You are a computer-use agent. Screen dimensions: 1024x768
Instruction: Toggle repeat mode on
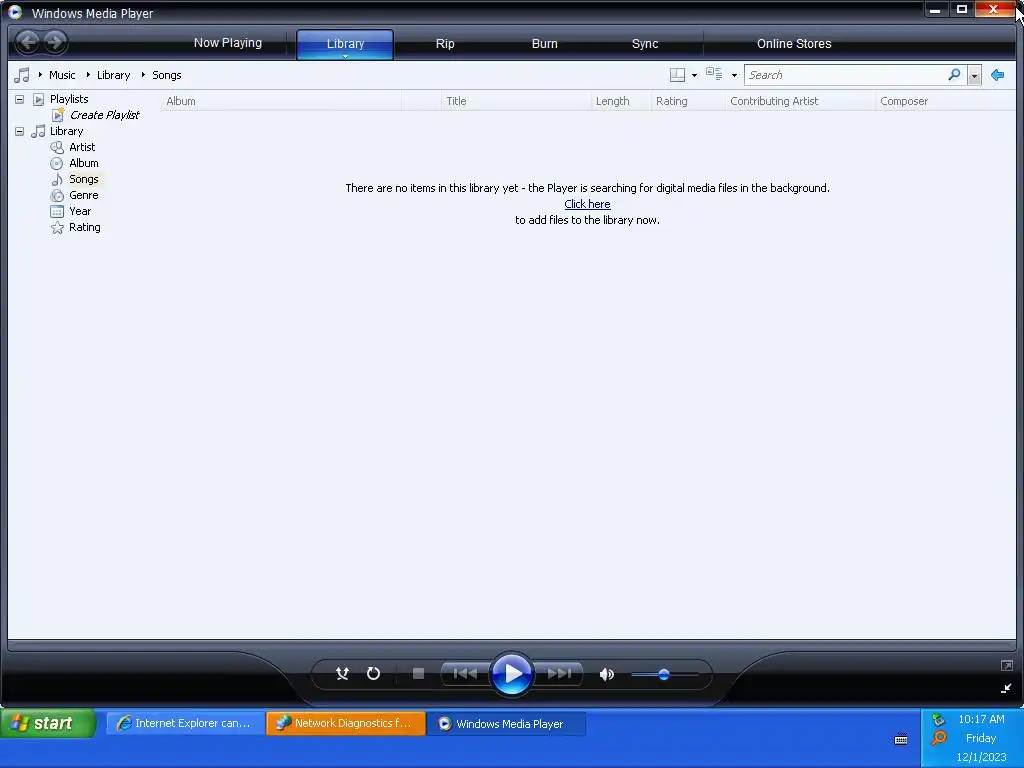374,673
